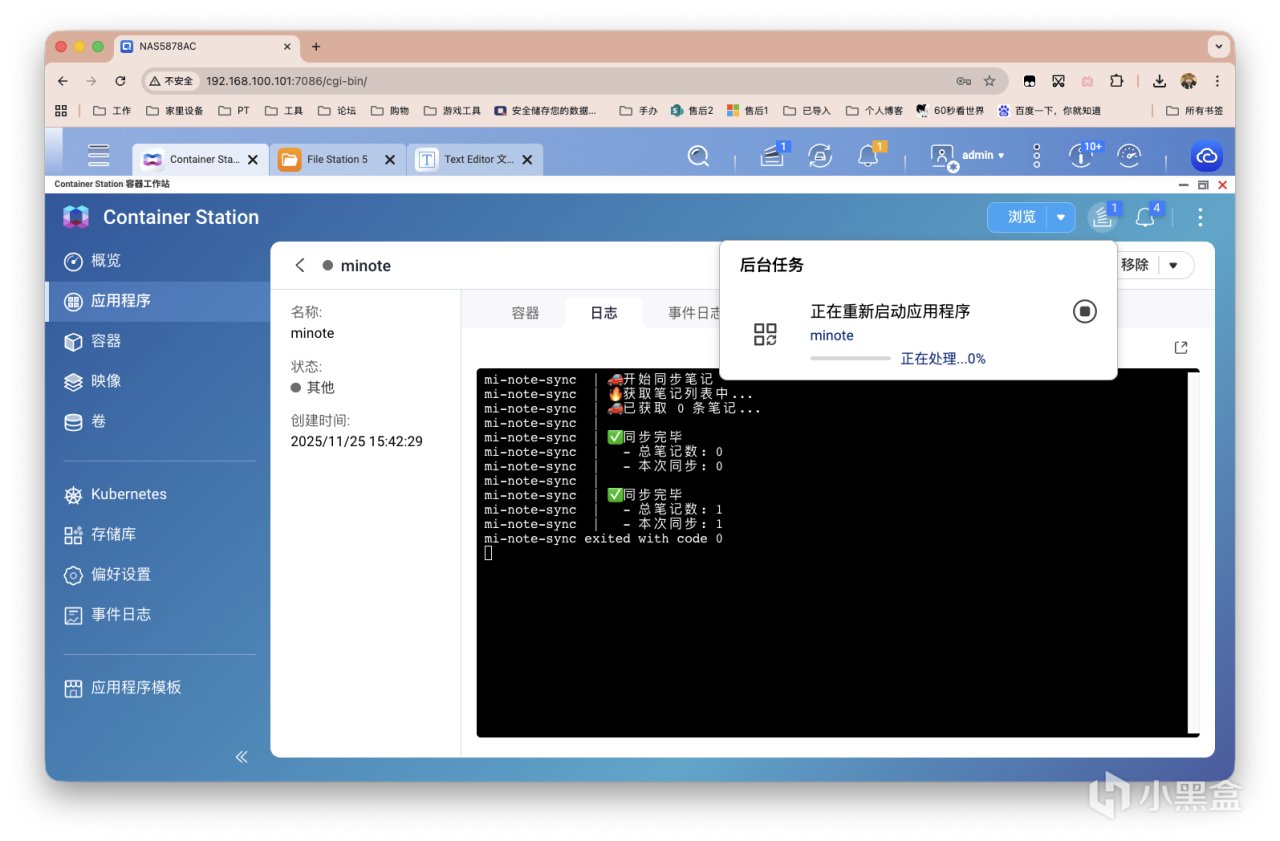The image size is (1280, 841).
Task: Open a new Chrome tab
Action: [x=316, y=46]
